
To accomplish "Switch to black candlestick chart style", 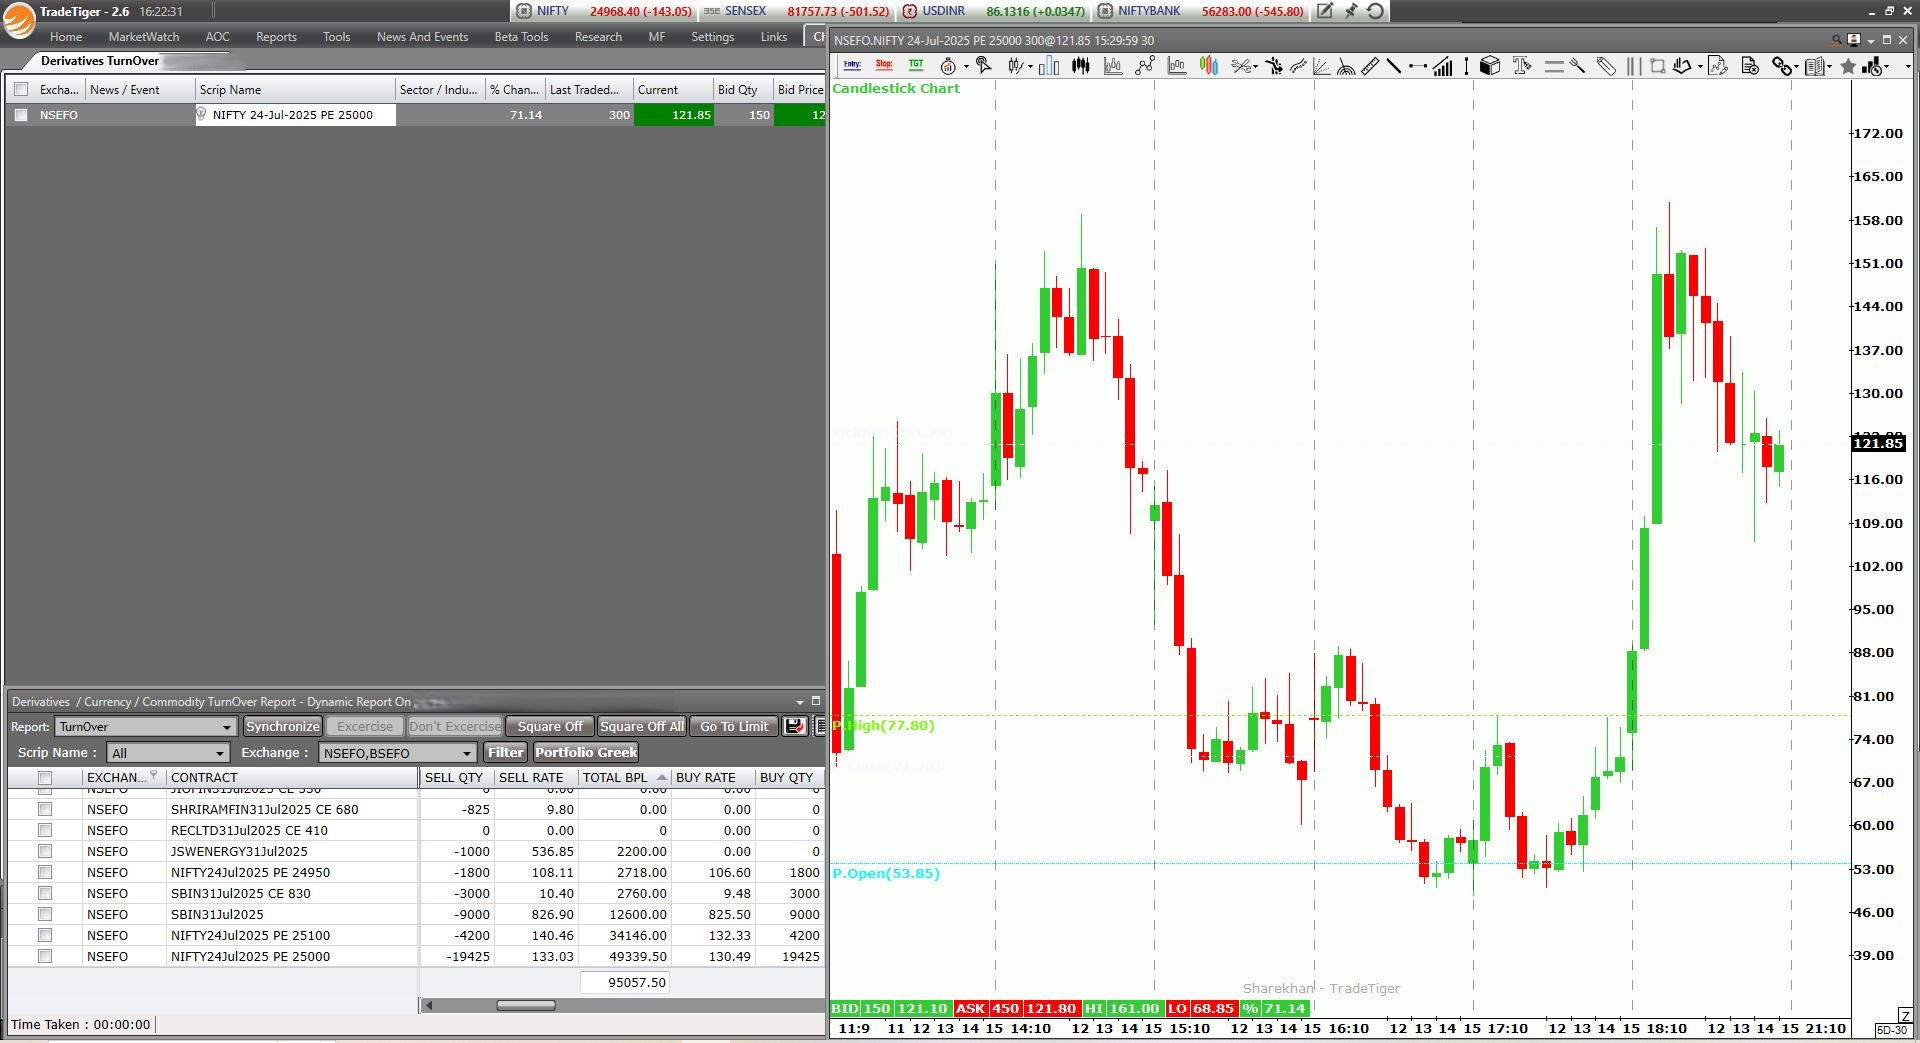I will click(1081, 65).
